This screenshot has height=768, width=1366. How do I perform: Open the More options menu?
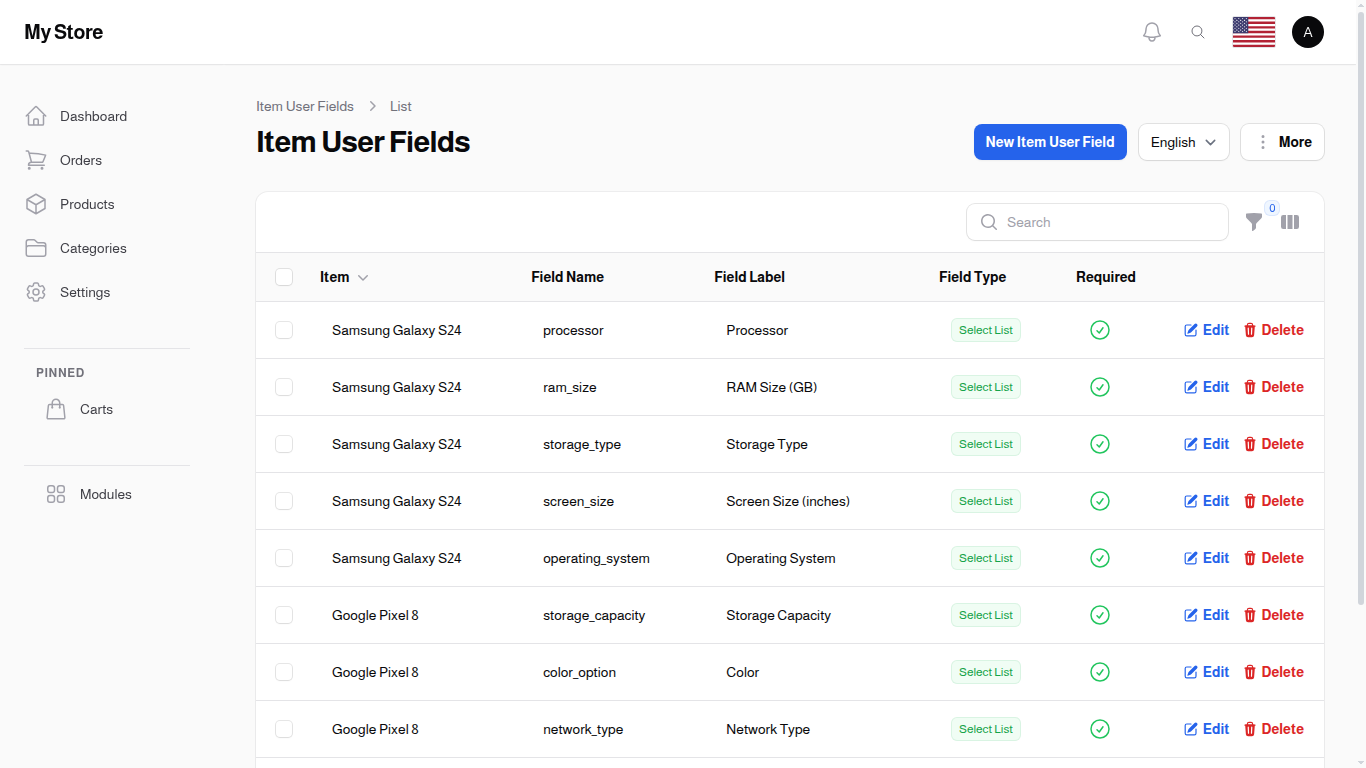point(1282,142)
